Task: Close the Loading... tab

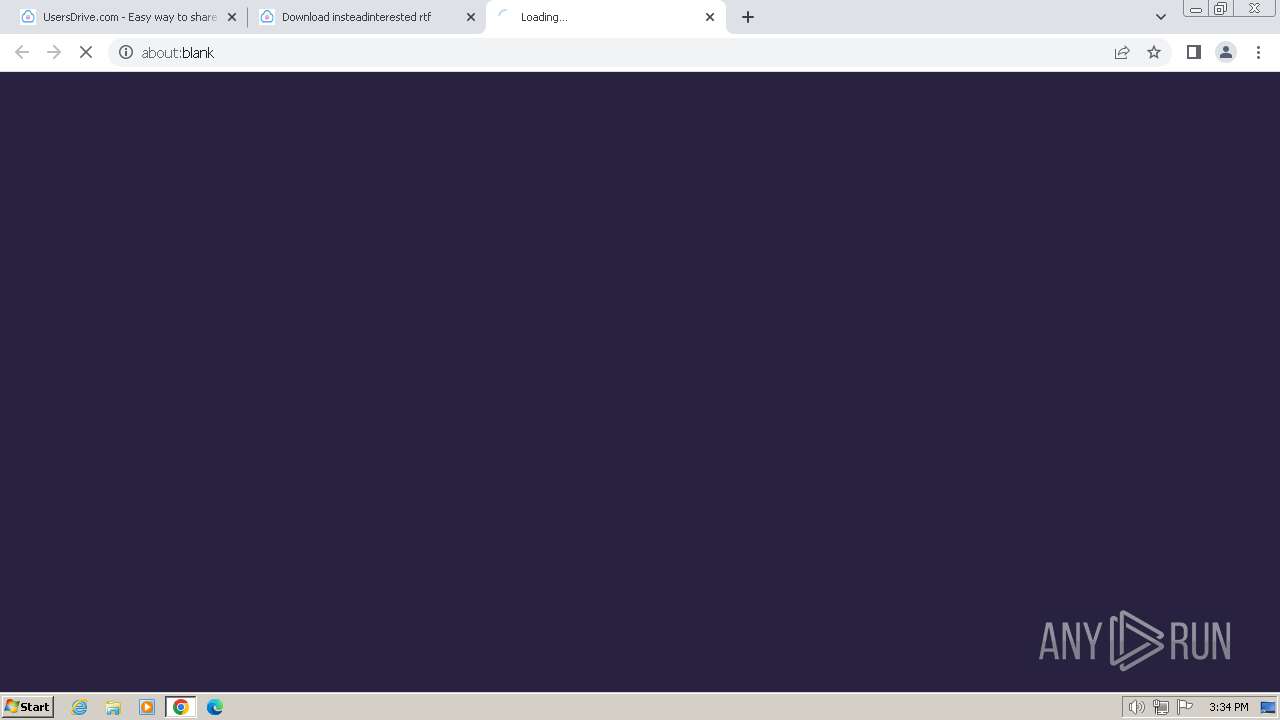Action: coord(710,17)
